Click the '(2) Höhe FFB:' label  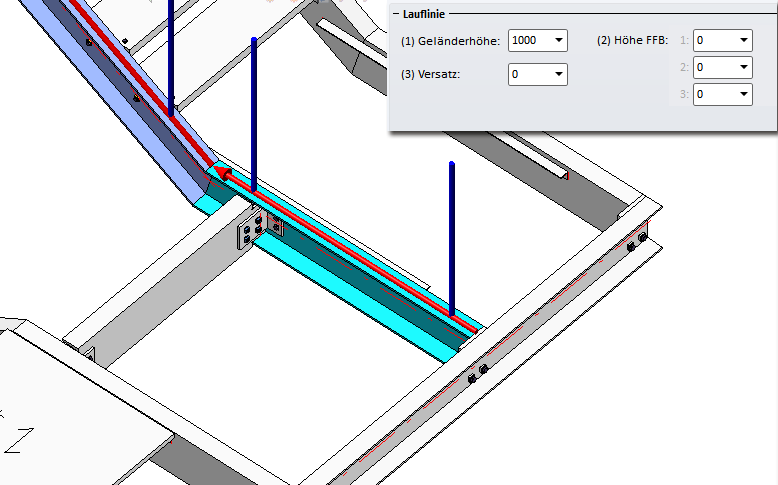tap(633, 41)
